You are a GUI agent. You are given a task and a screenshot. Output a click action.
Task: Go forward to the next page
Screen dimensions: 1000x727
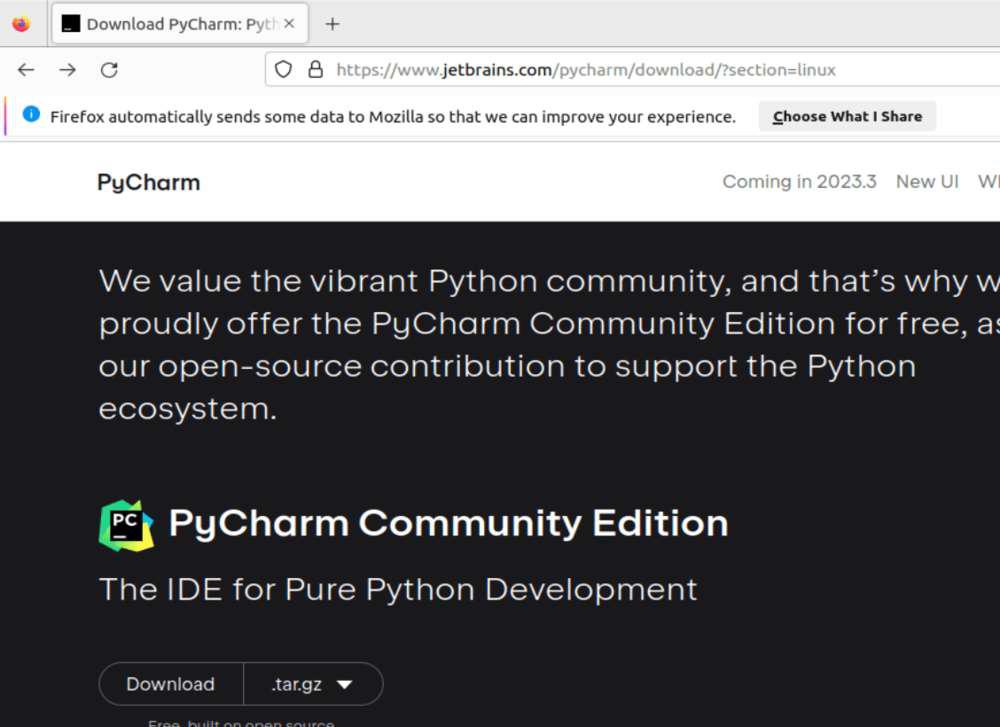67,70
